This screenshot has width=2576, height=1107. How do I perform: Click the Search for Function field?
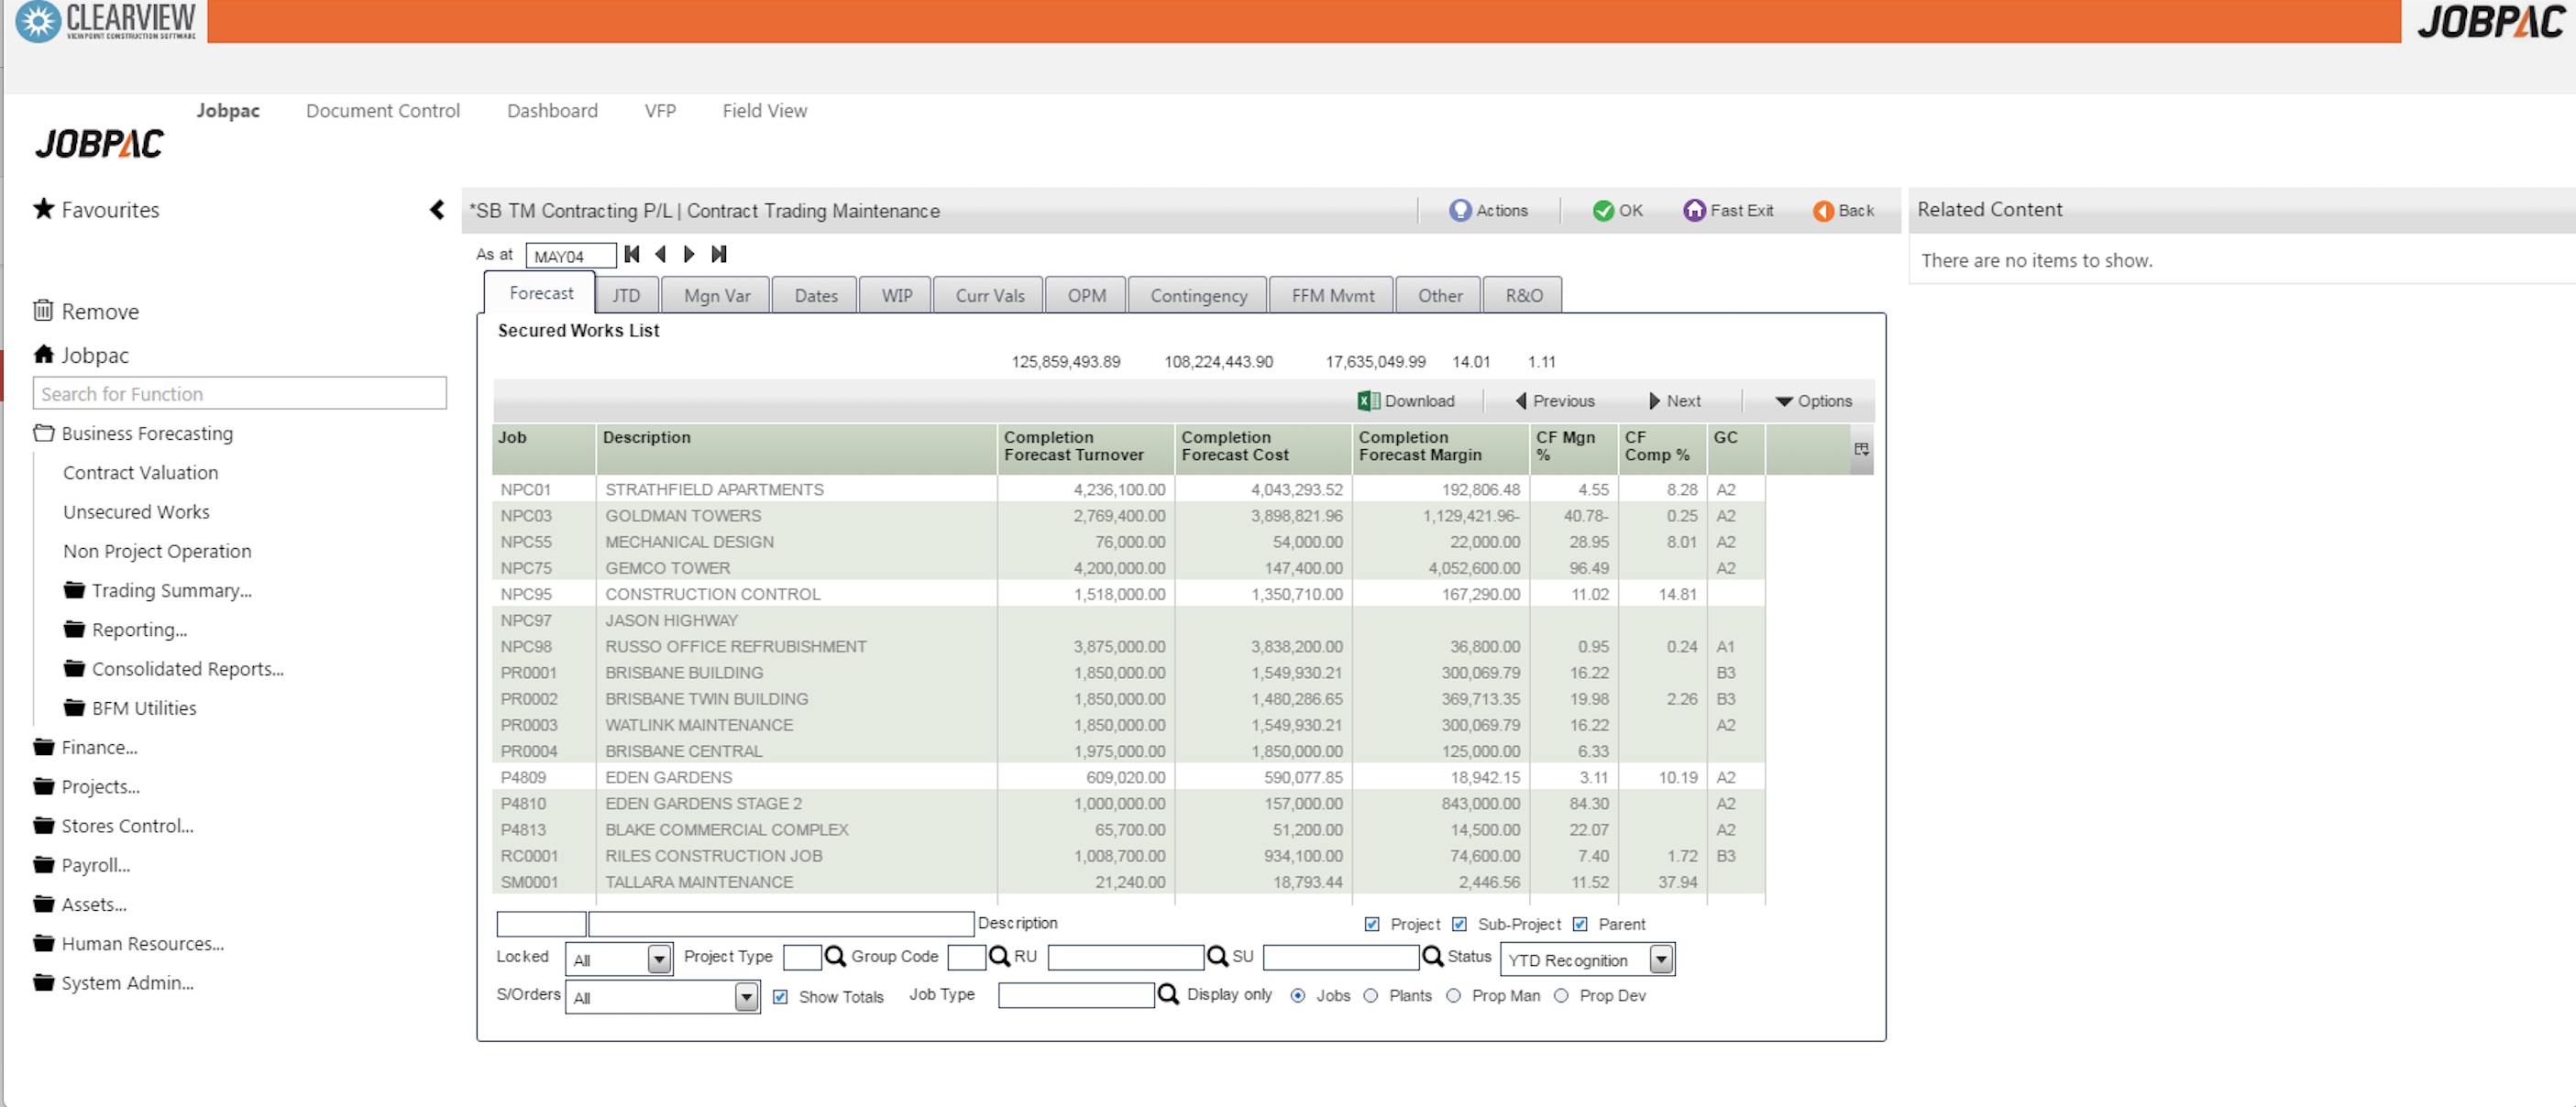coord(240,394)
